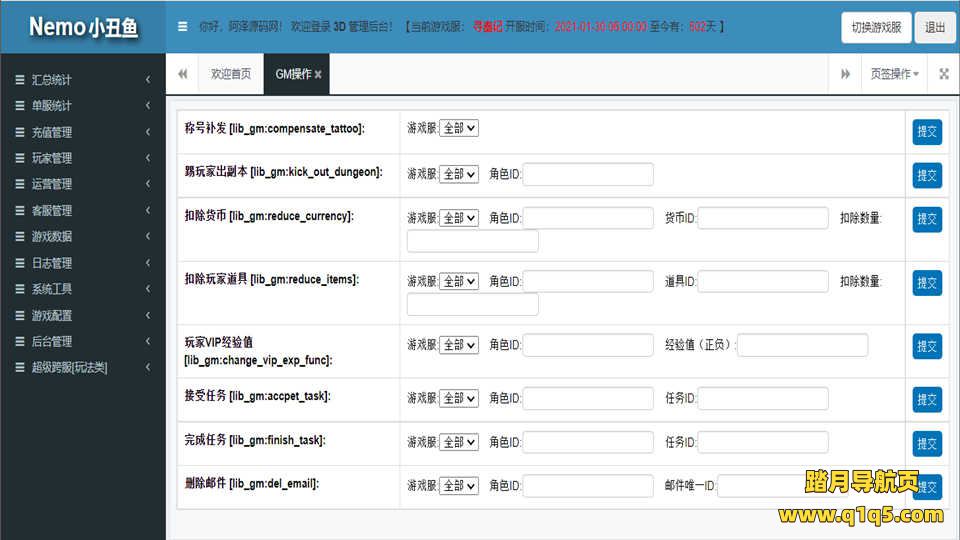This screenshot has width=960, height=540.
Task: Click the 退出 logout button
Action: 935,27
